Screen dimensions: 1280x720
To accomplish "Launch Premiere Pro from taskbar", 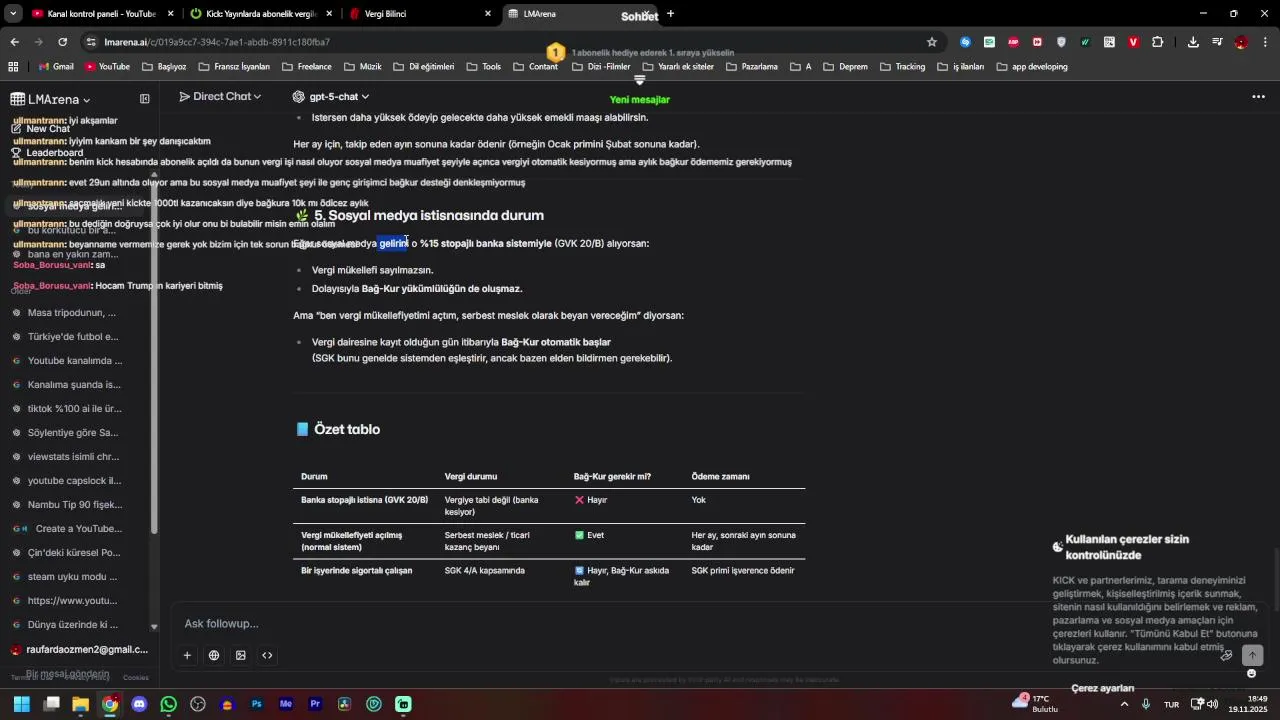I will [315, 704].
